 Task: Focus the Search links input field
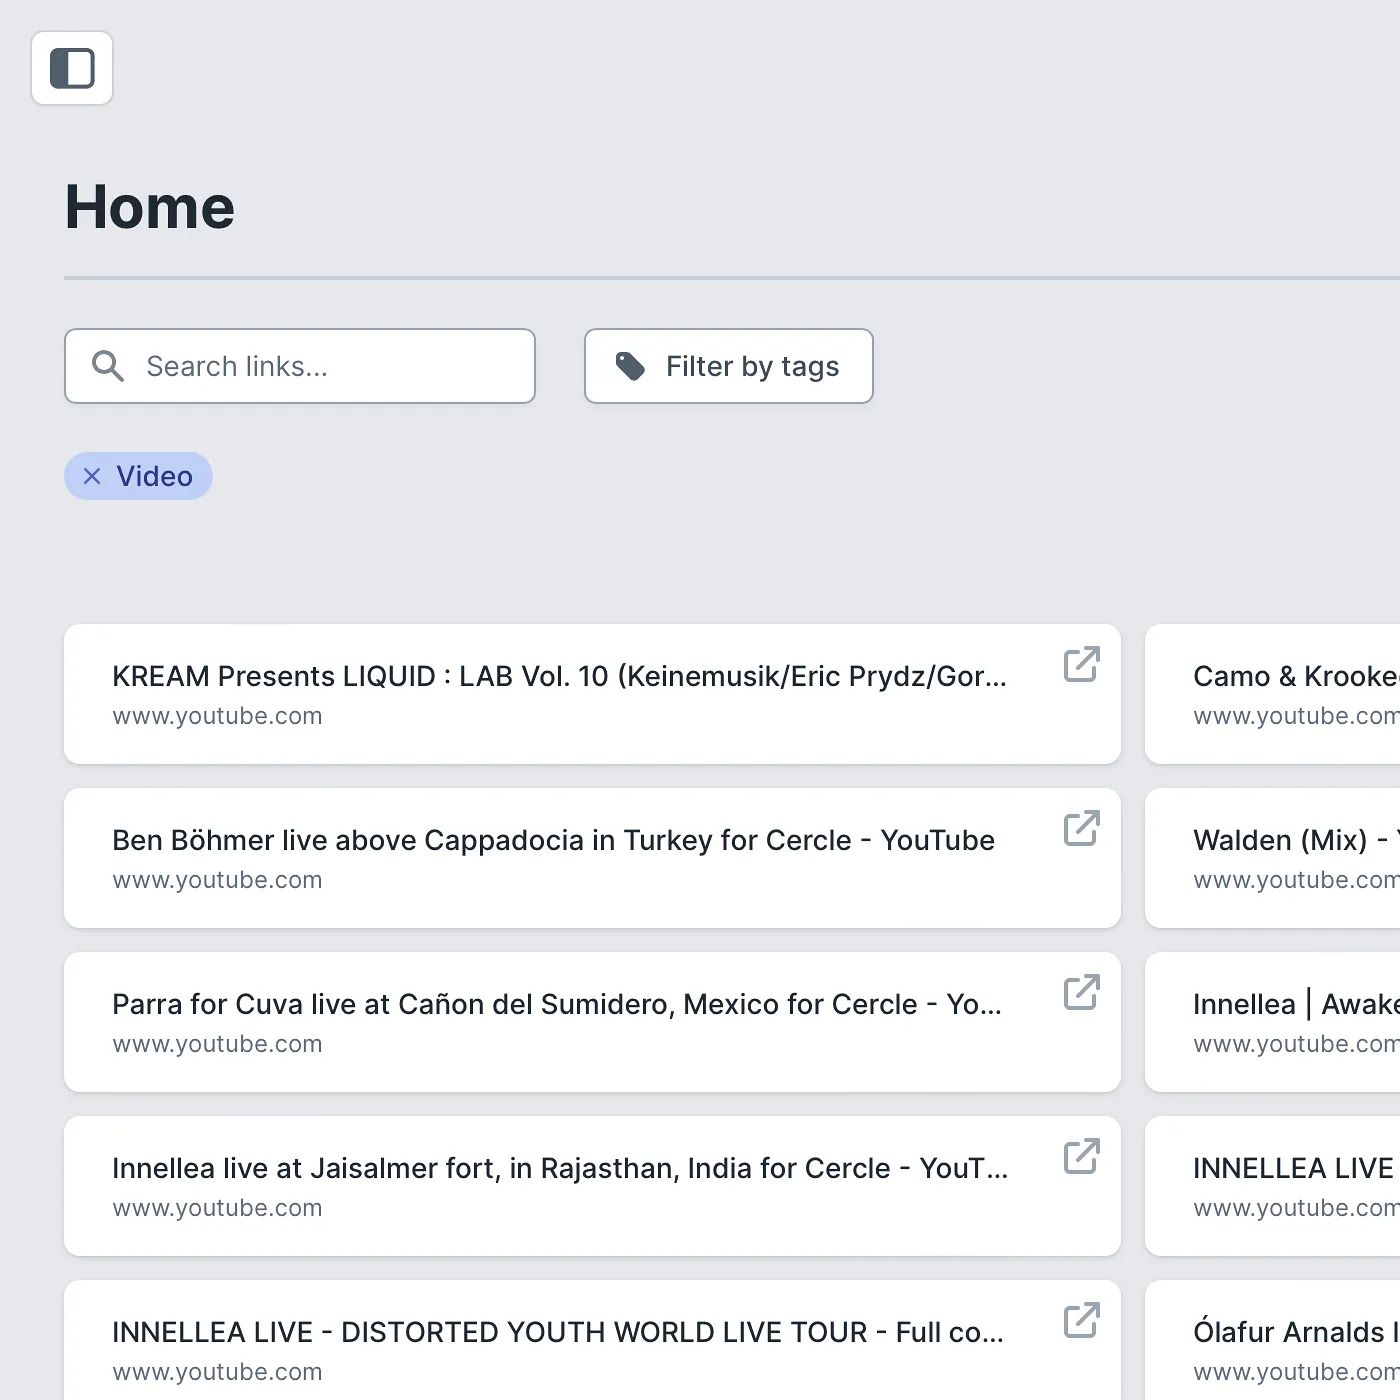[x=300, y=366]
